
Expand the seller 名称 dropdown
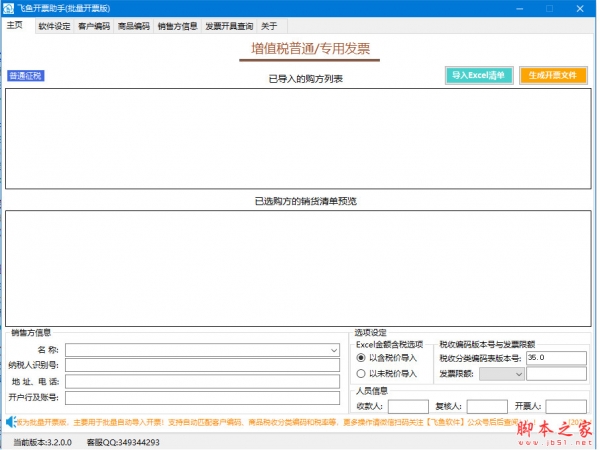333,350
